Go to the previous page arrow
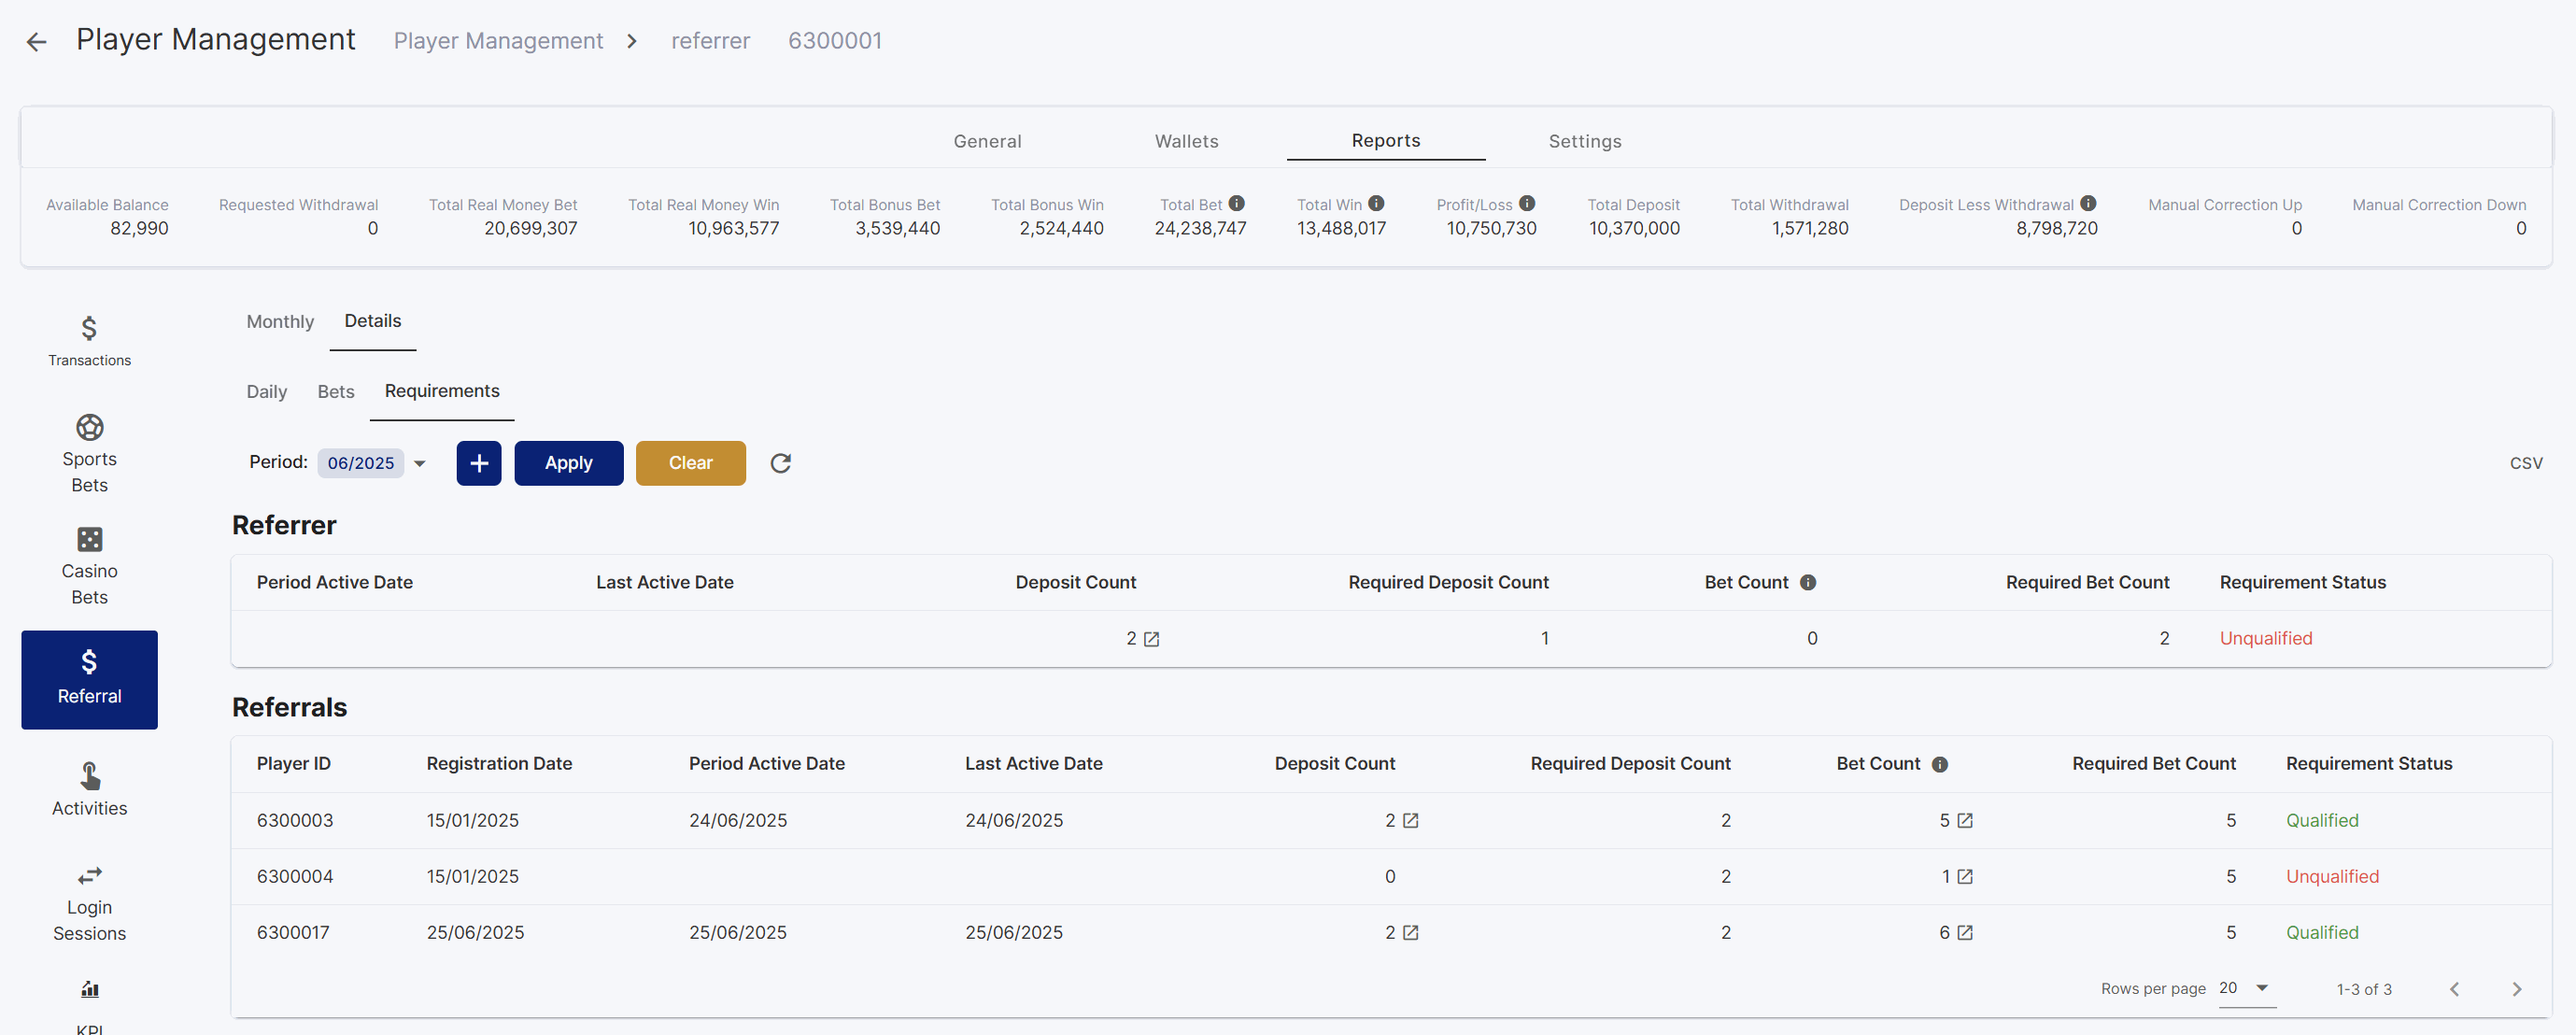Viewport: 2576px width, 1035px height. pyautogui.click(x=2455, y=989)
